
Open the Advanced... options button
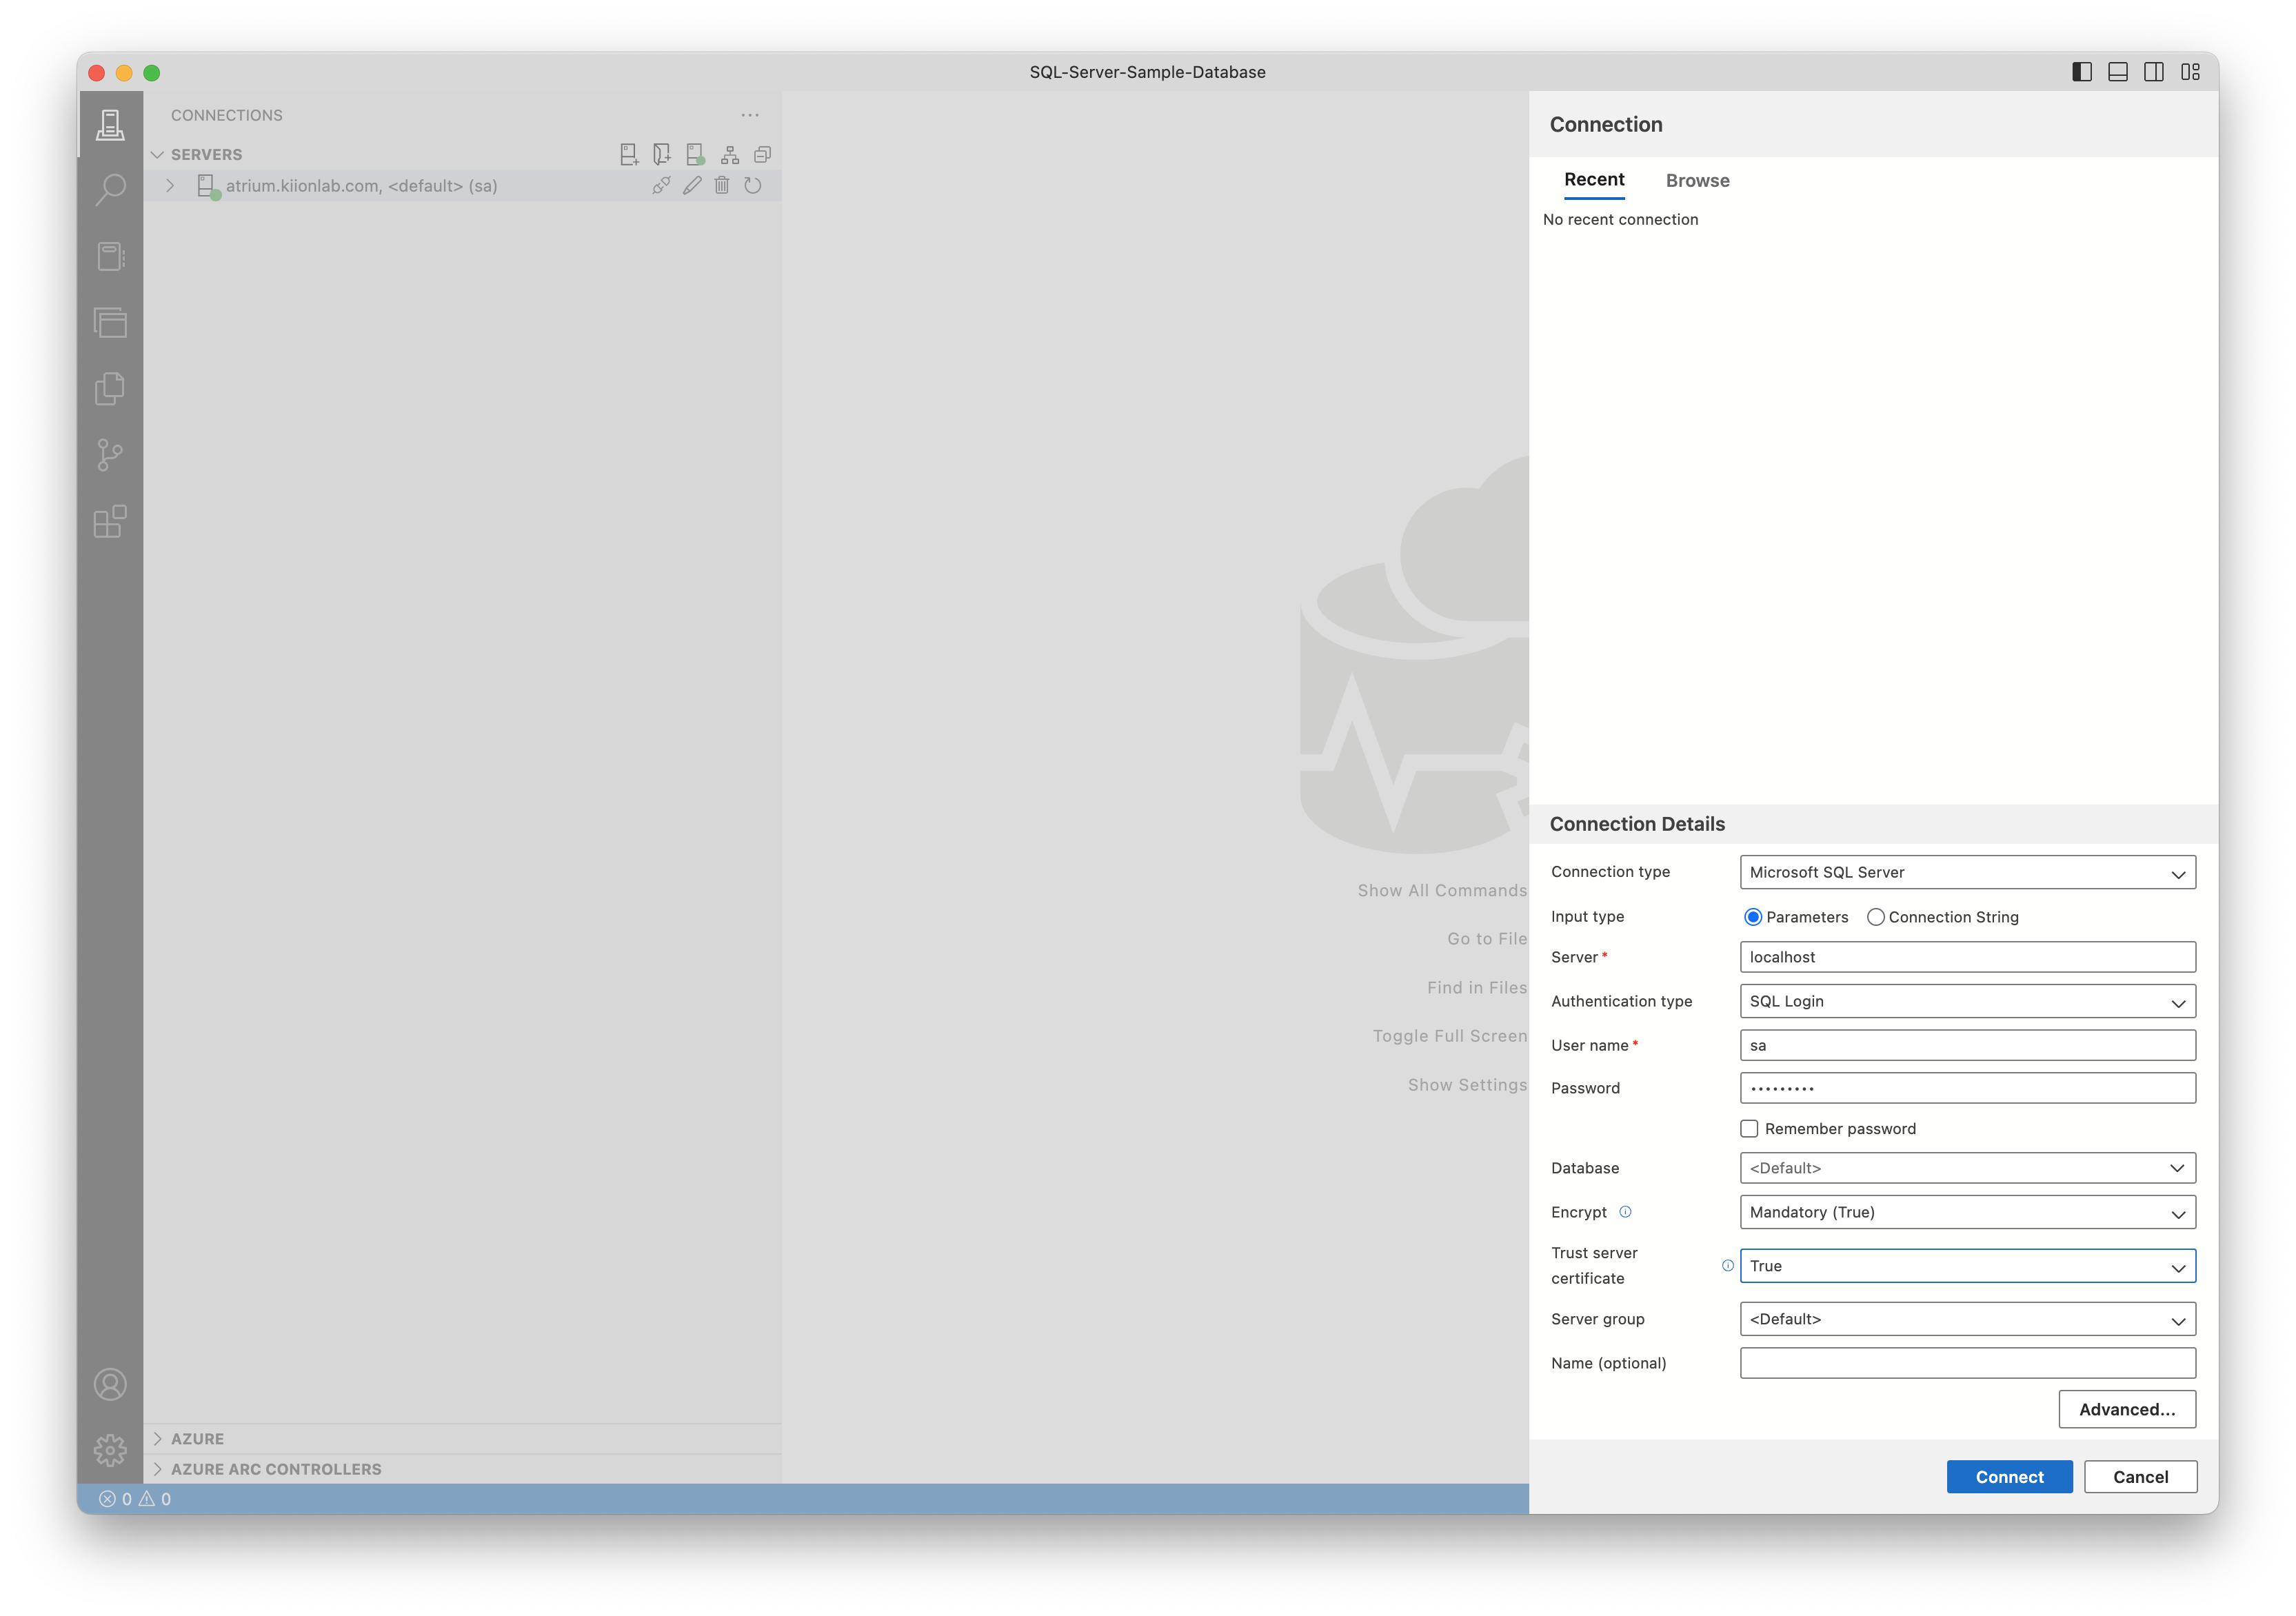(x=2127, y=1408)
